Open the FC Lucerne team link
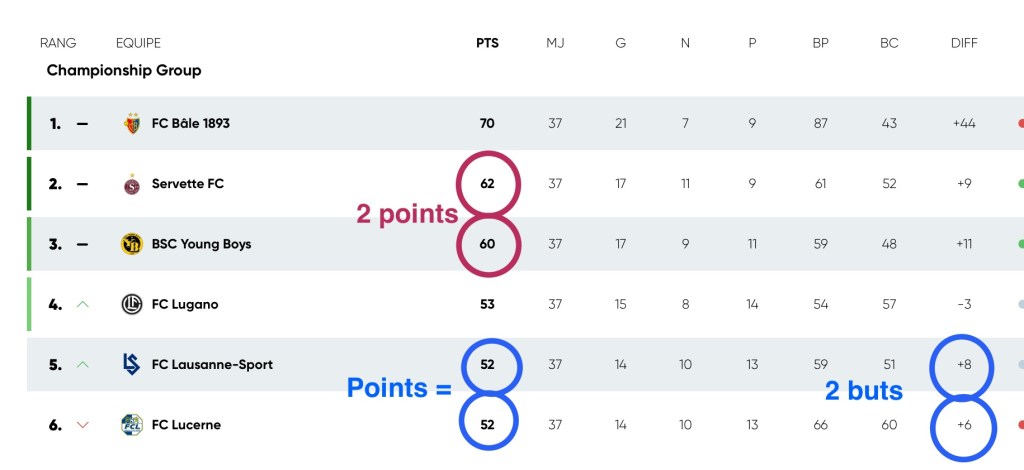 [x=186, y=424]
